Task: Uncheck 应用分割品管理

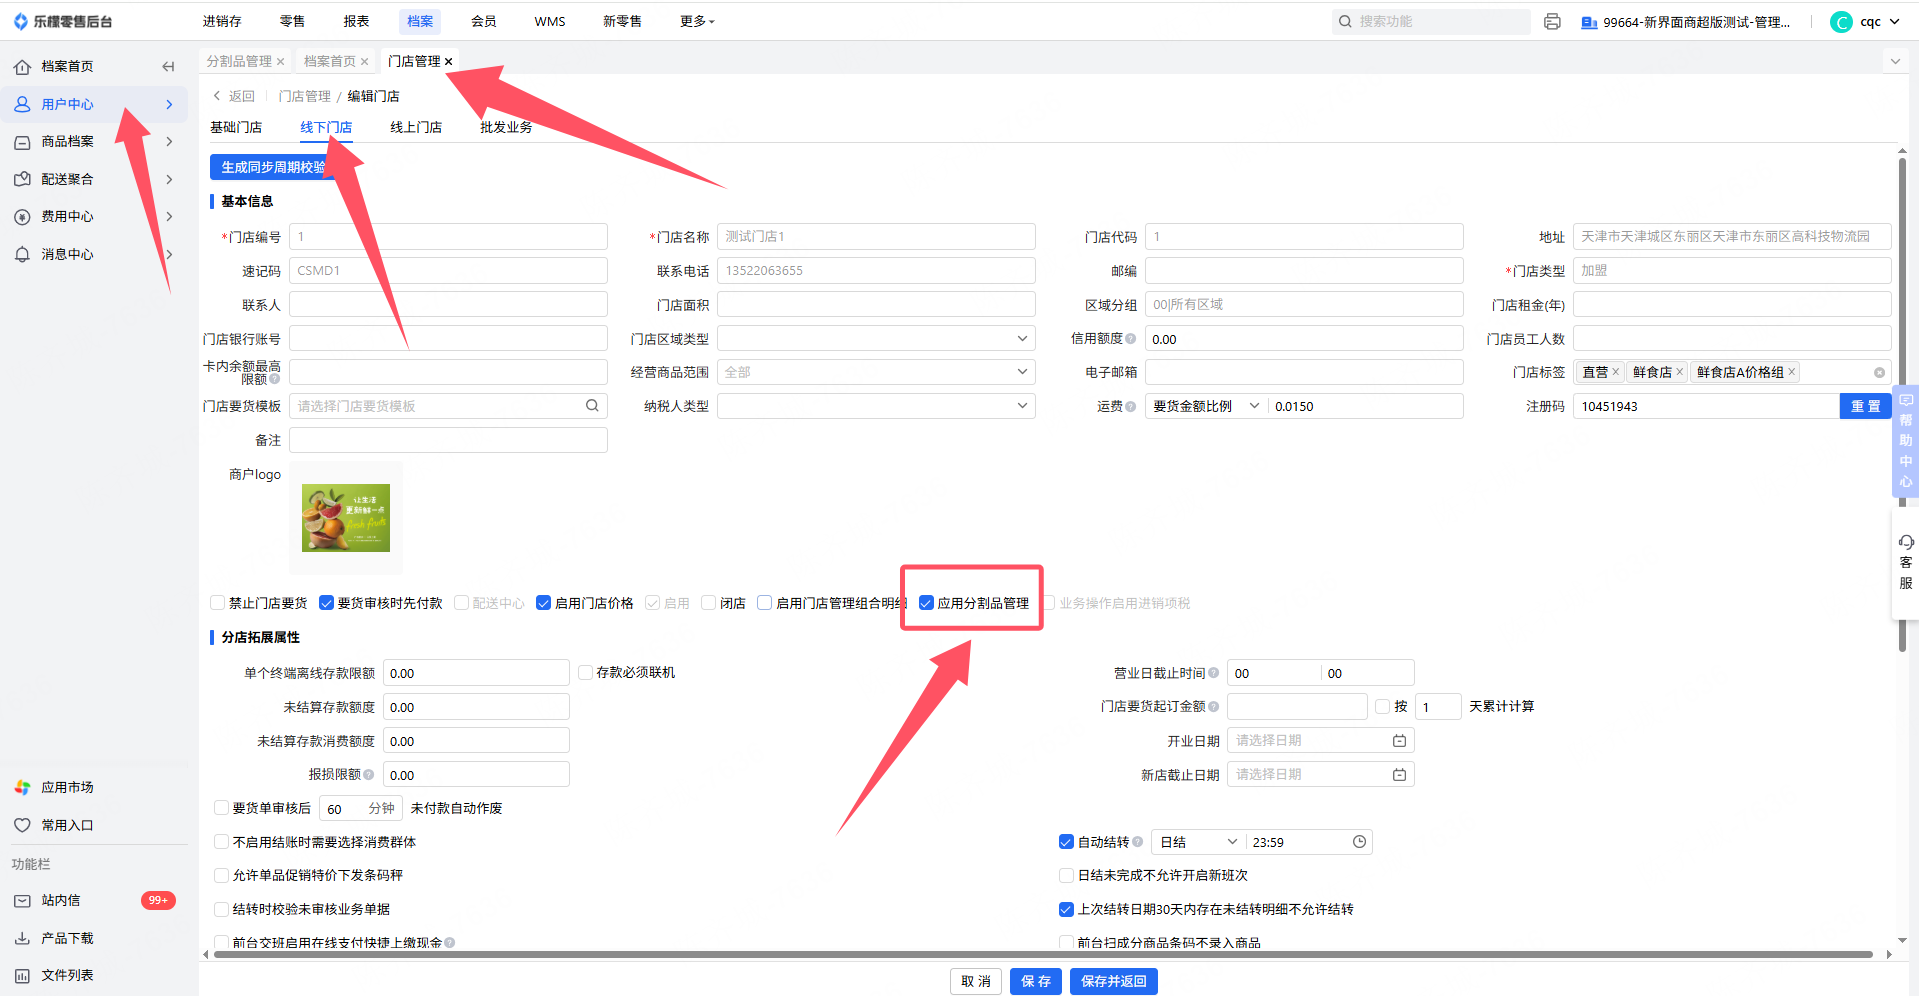Action: 926,603
